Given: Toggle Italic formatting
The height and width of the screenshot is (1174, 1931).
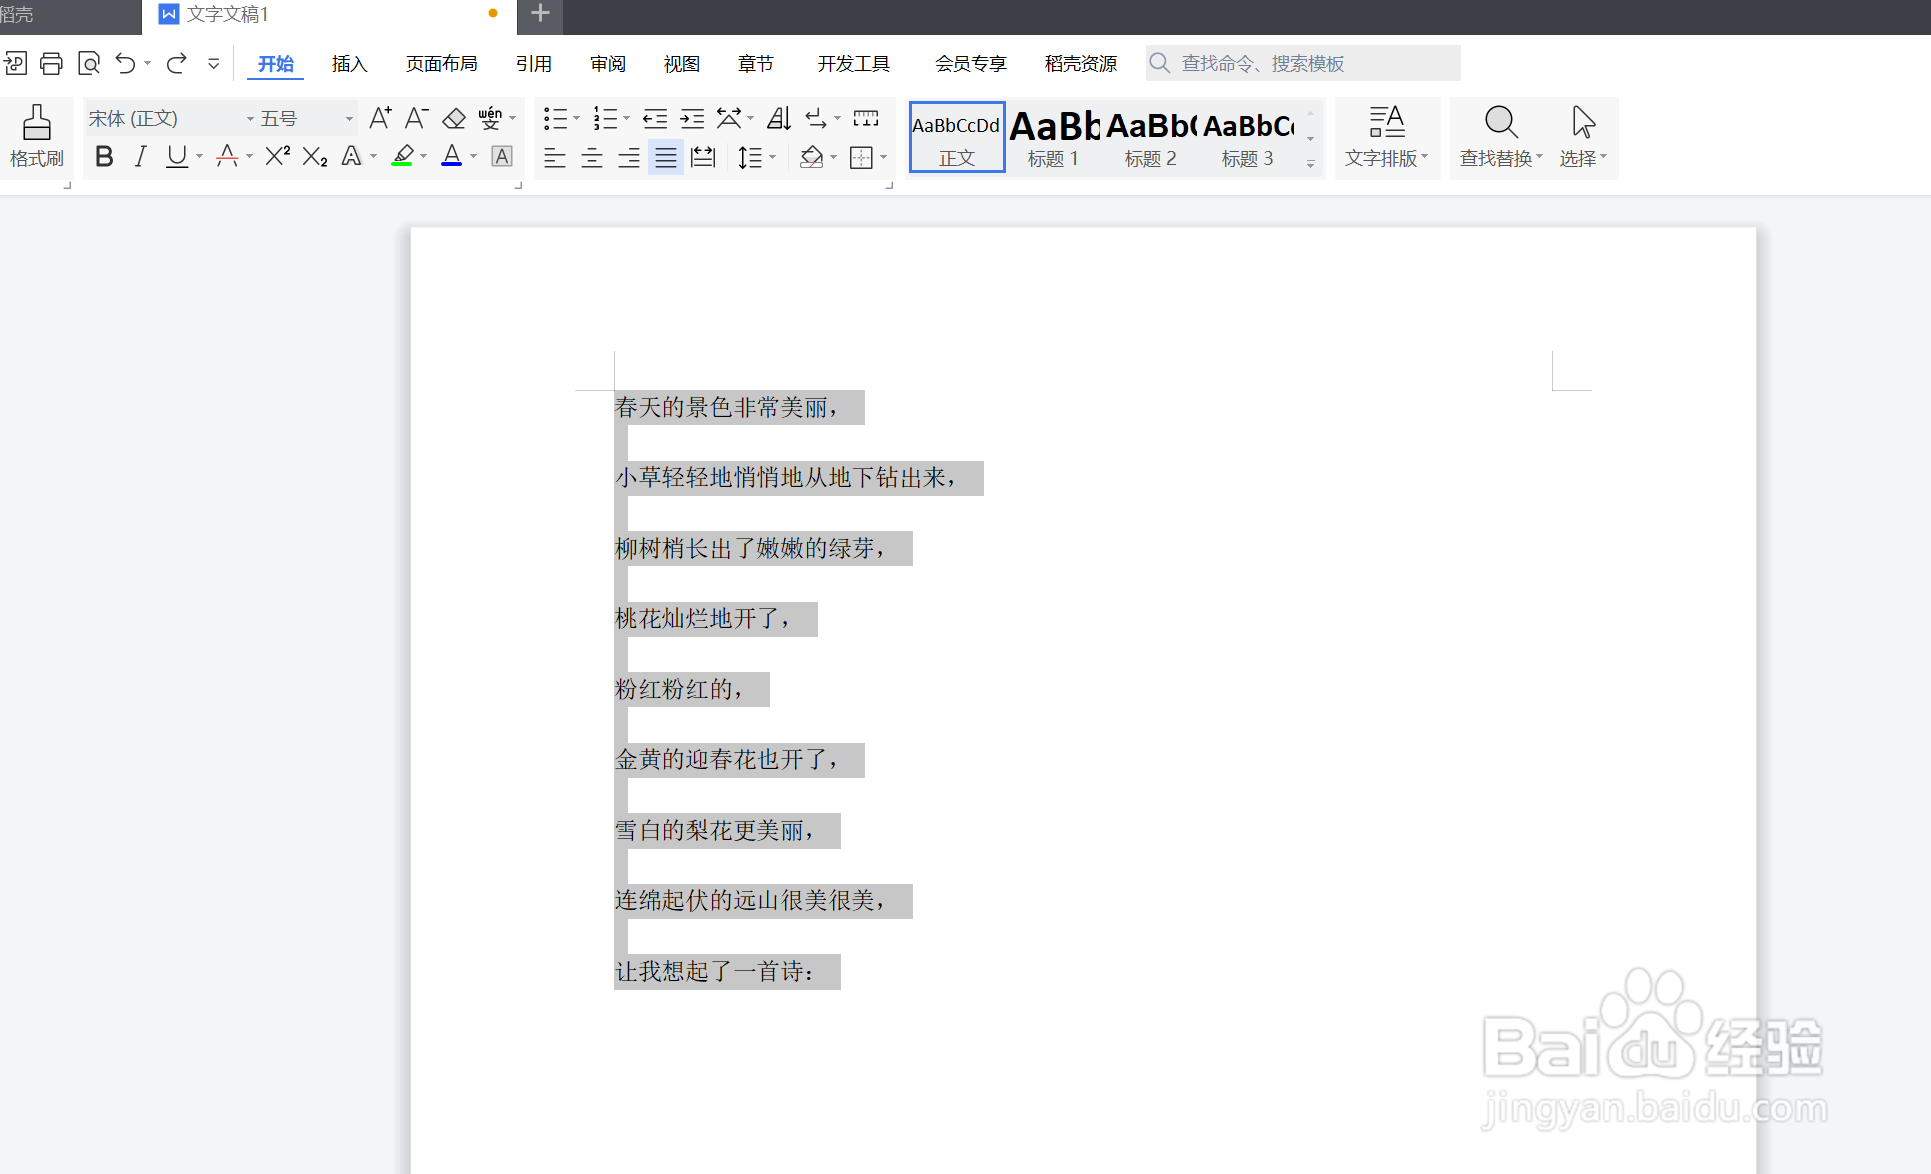Looking at the screenshot, I should point(140,156).
